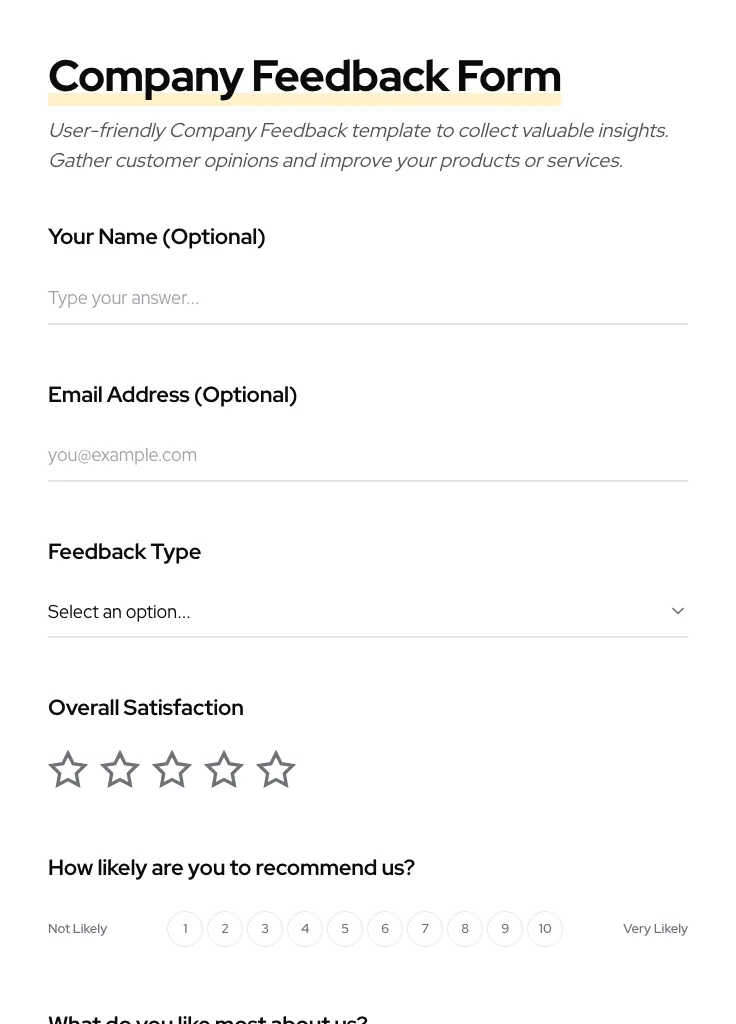Choose the fourth star rating
This screenshot has height=1024, width=736.
[x=224, y=770]
